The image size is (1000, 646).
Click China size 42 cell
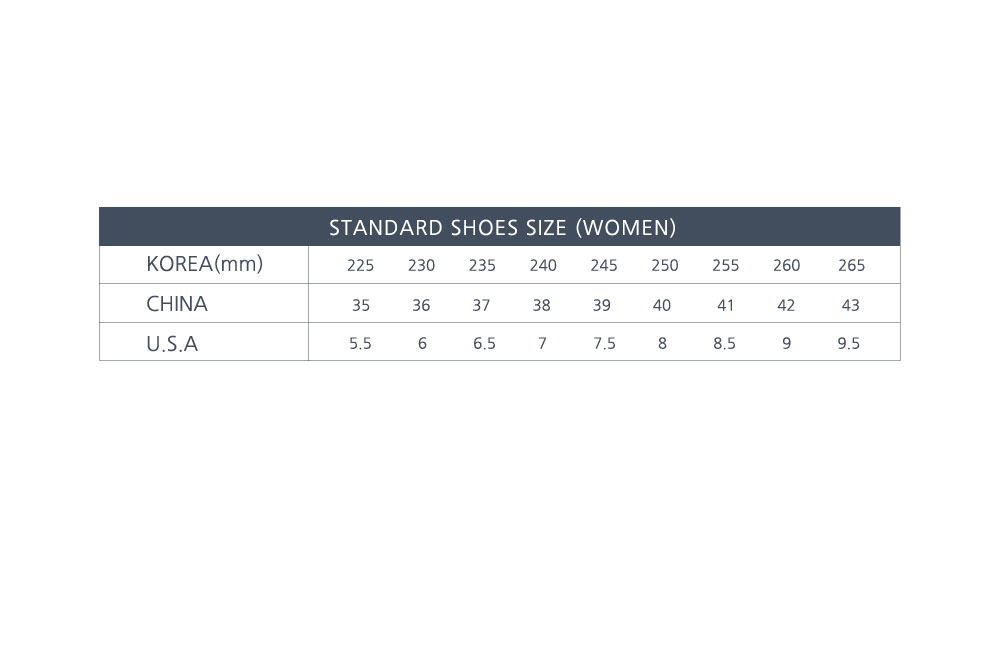786,306
